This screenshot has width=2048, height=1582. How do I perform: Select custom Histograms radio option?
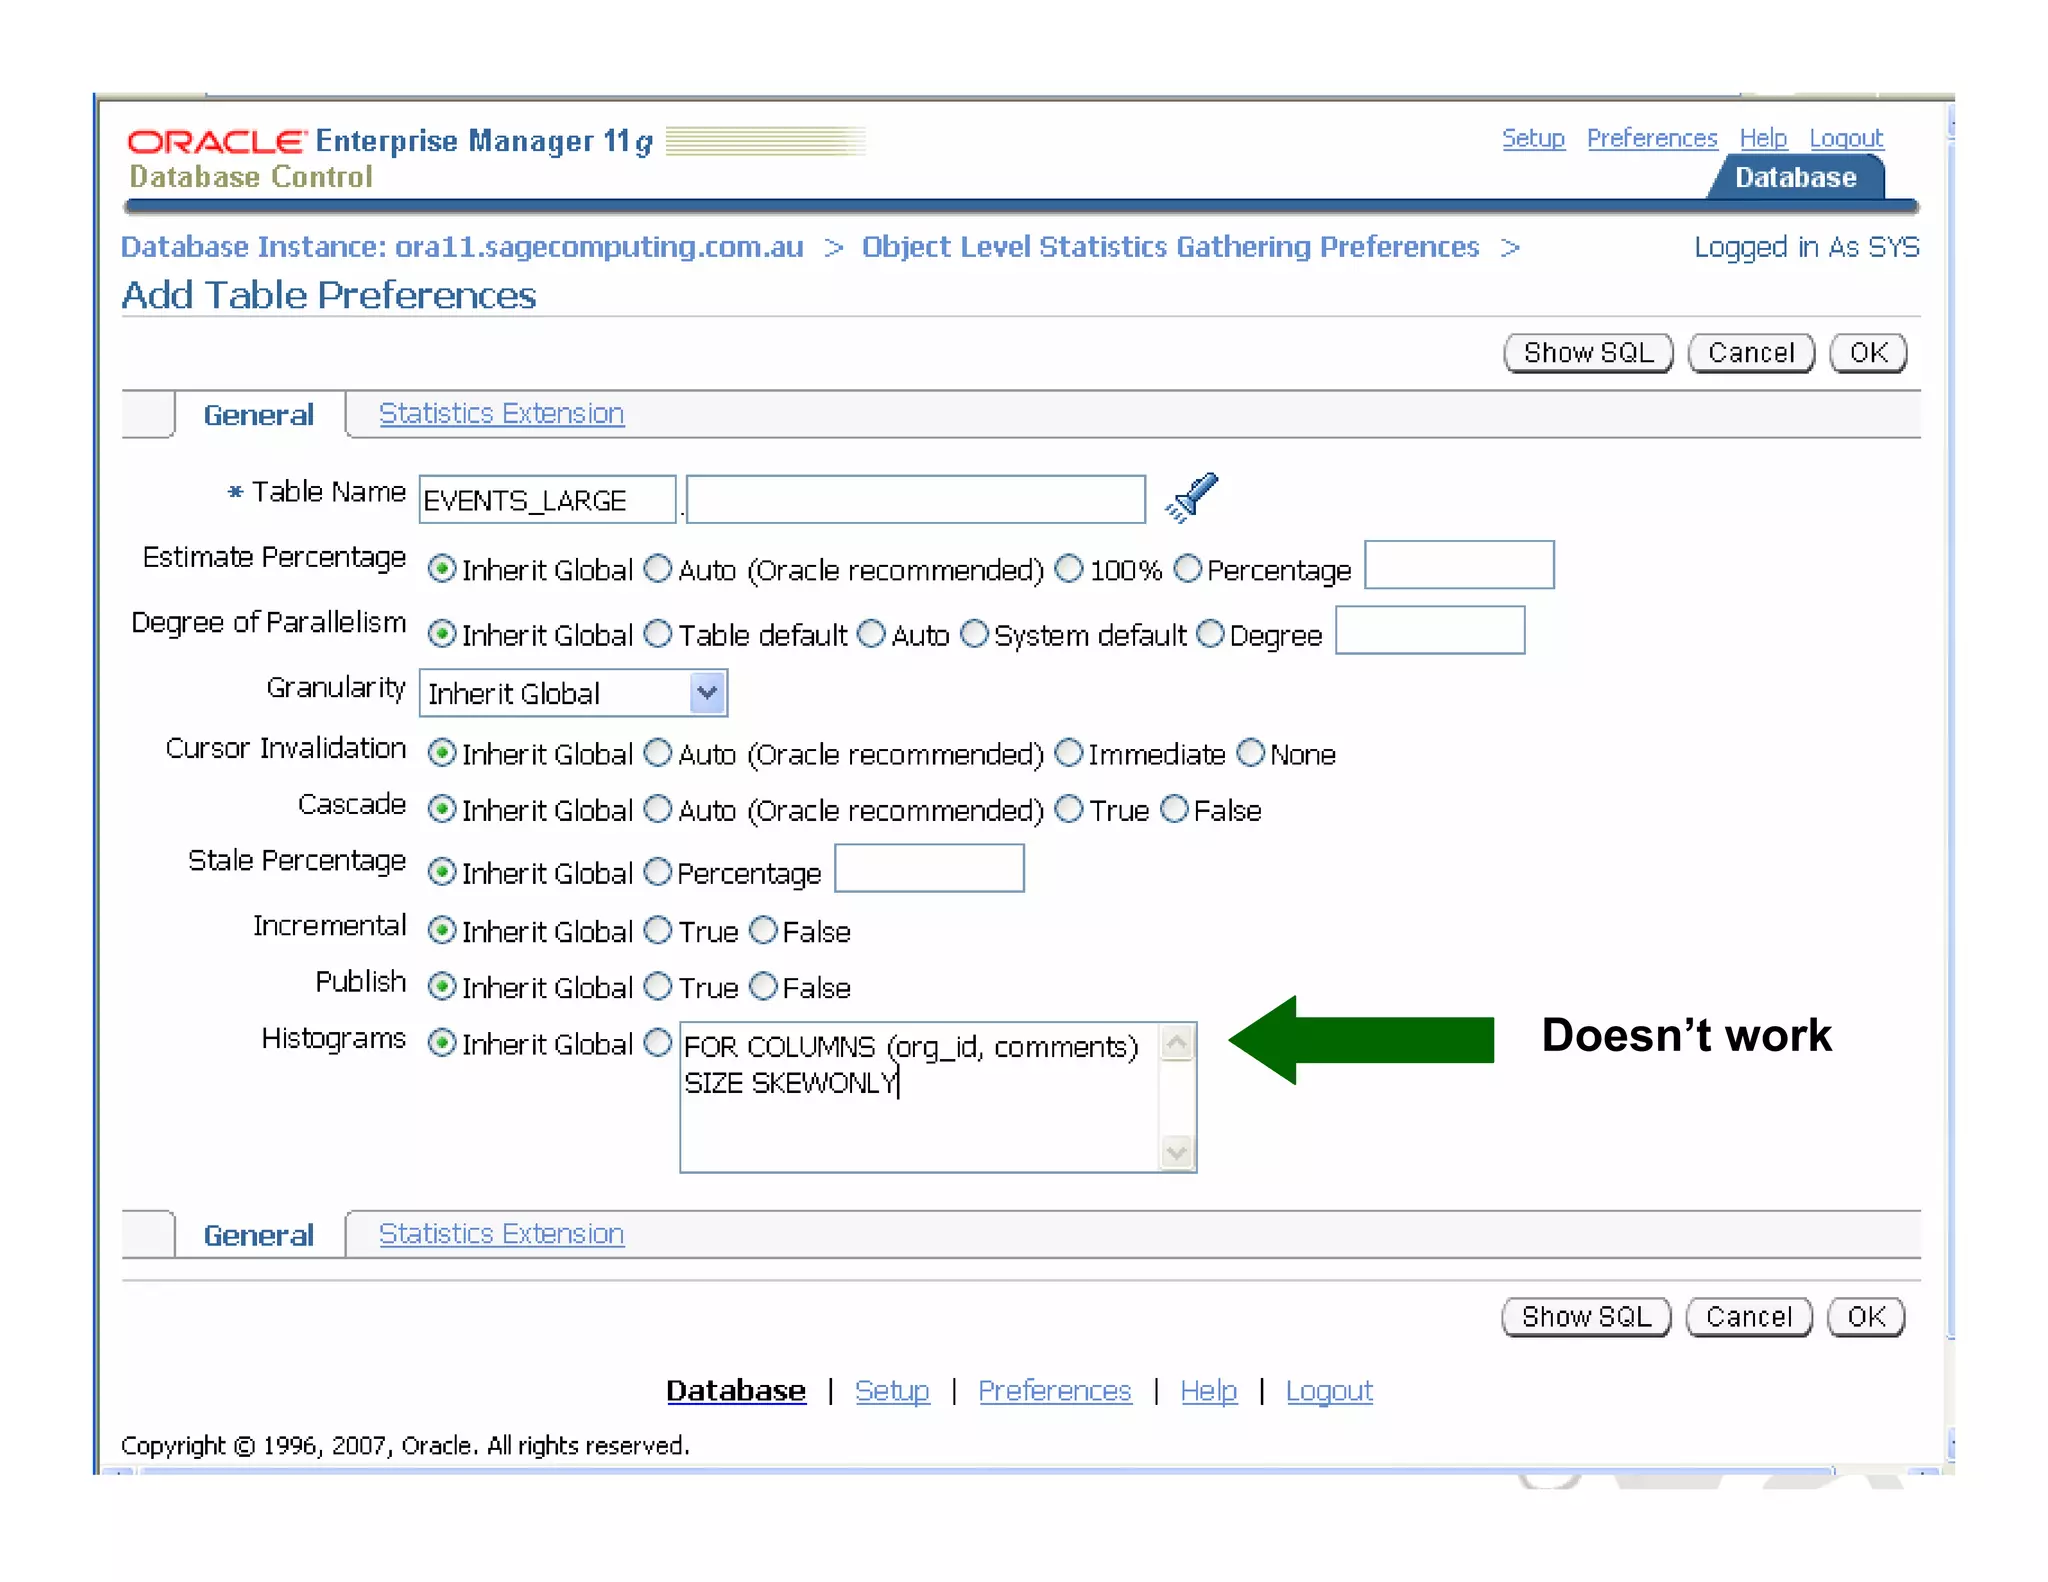tap(658, 1043)
